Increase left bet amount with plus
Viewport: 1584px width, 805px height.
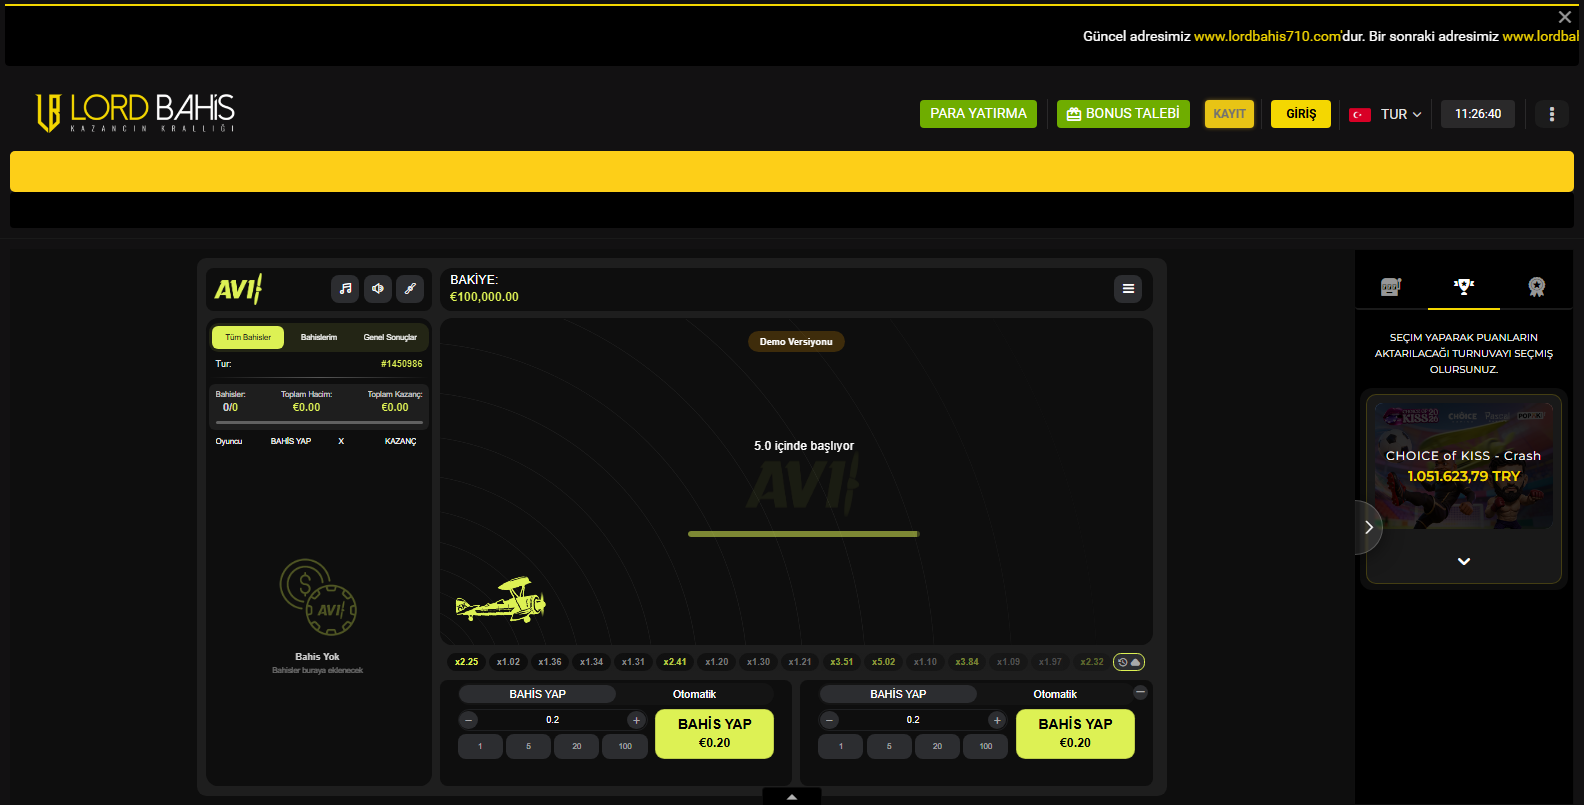636,720
